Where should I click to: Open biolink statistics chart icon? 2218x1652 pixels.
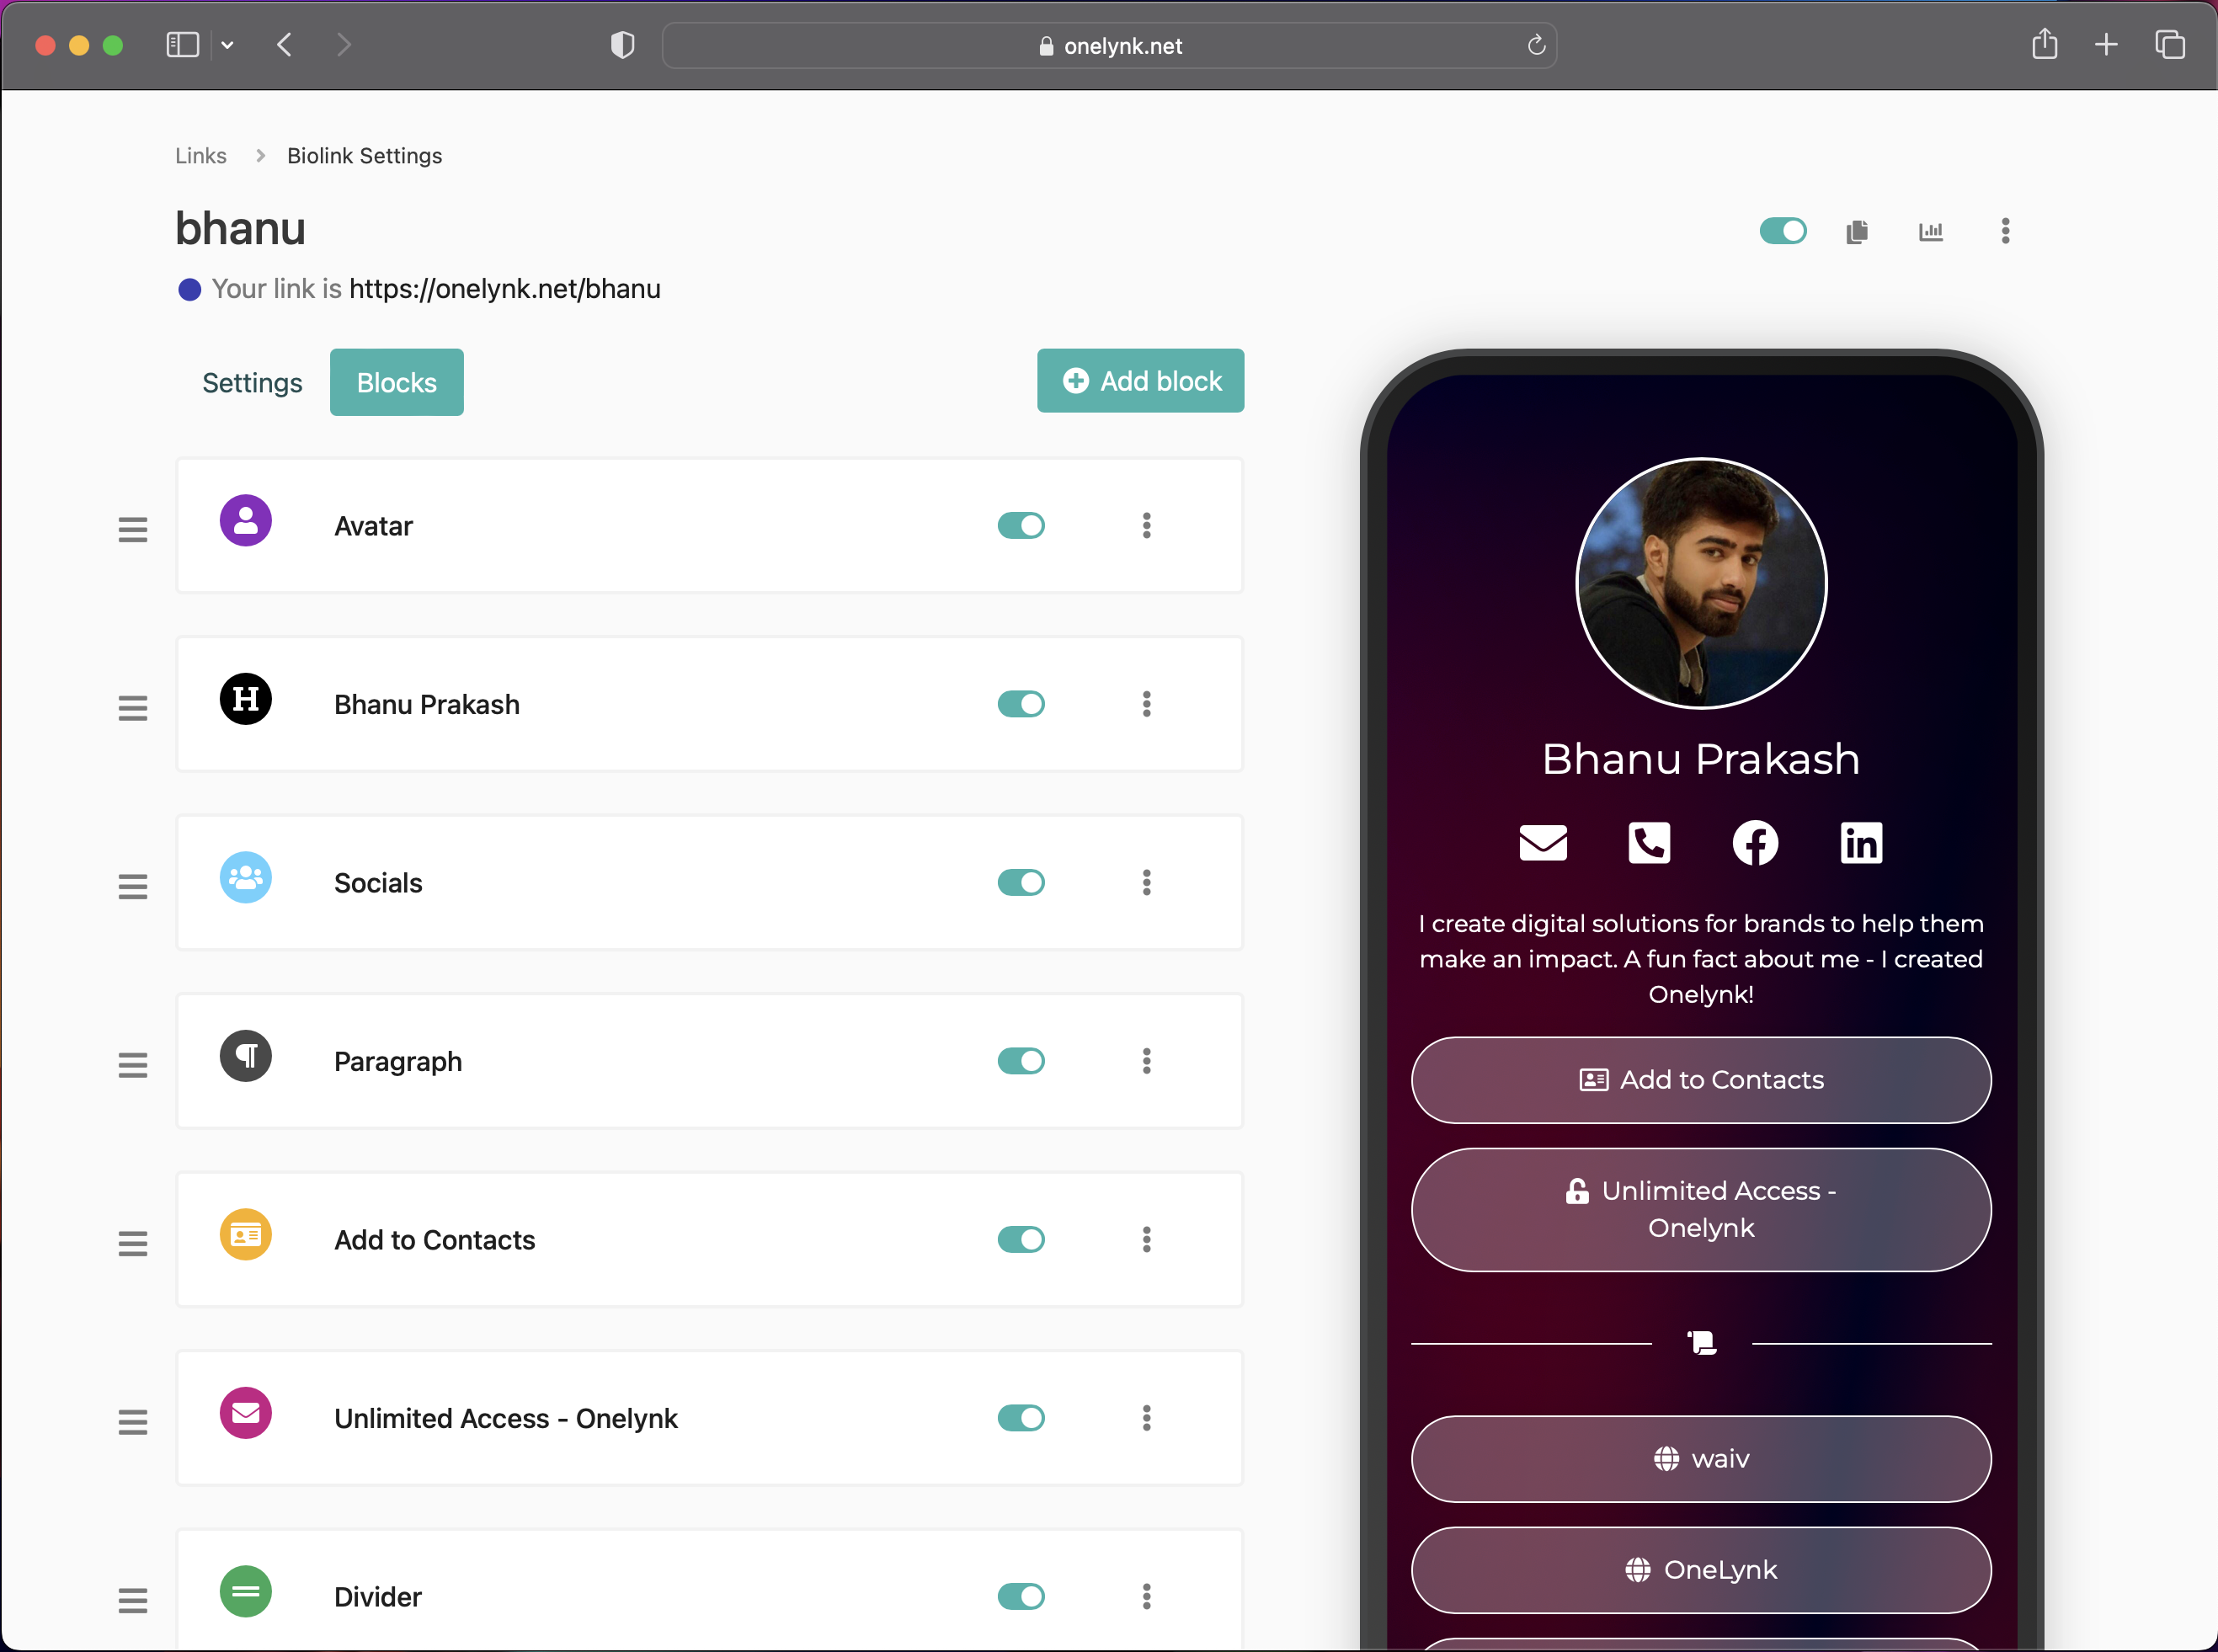pyautogui.click(x=1931, y=232)
